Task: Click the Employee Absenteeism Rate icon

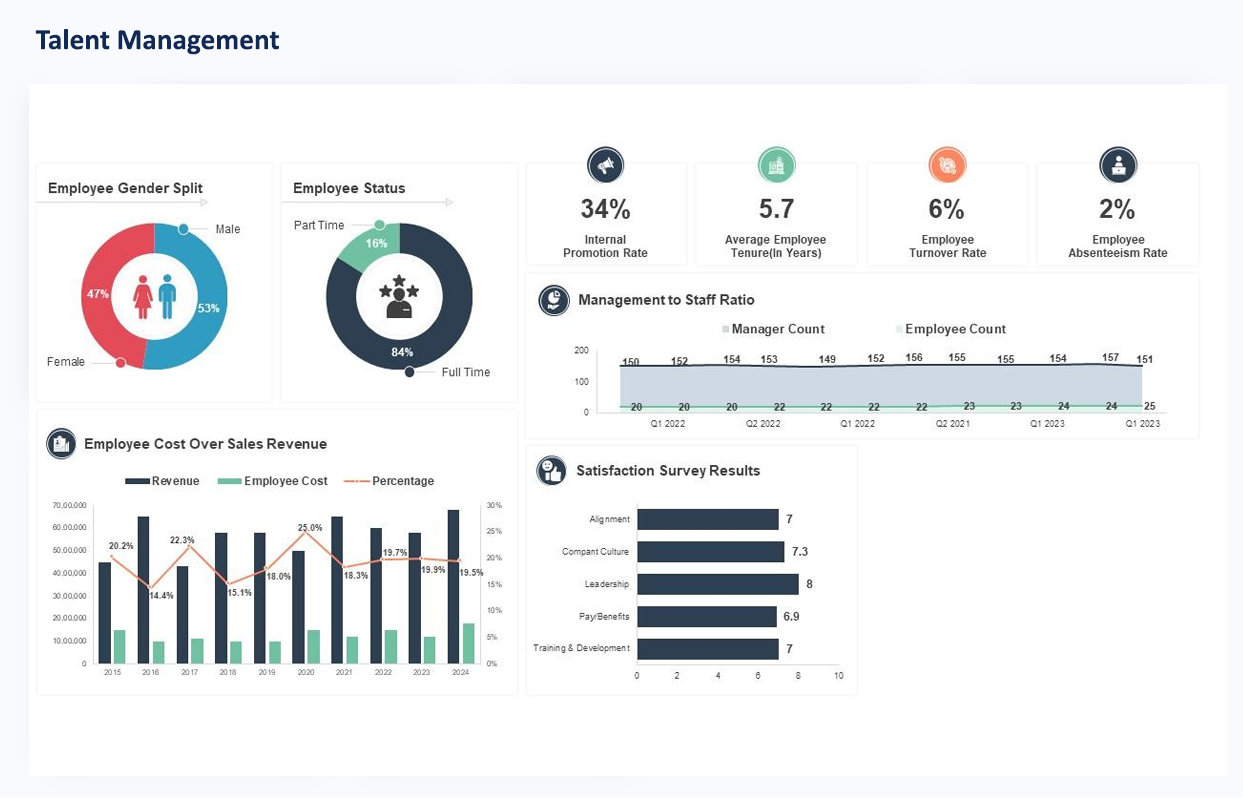Action: click(1117, 165)
